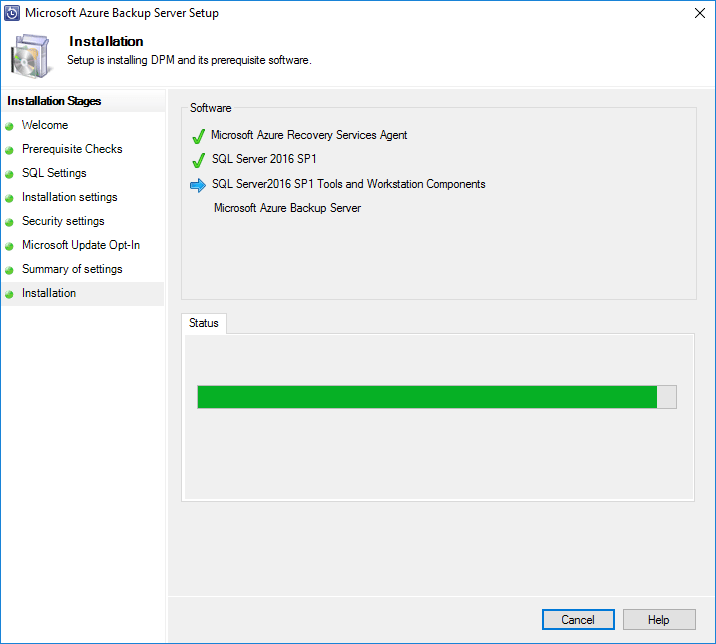Select the Microsoft Update Opt-In stage

tap(81, 245)
